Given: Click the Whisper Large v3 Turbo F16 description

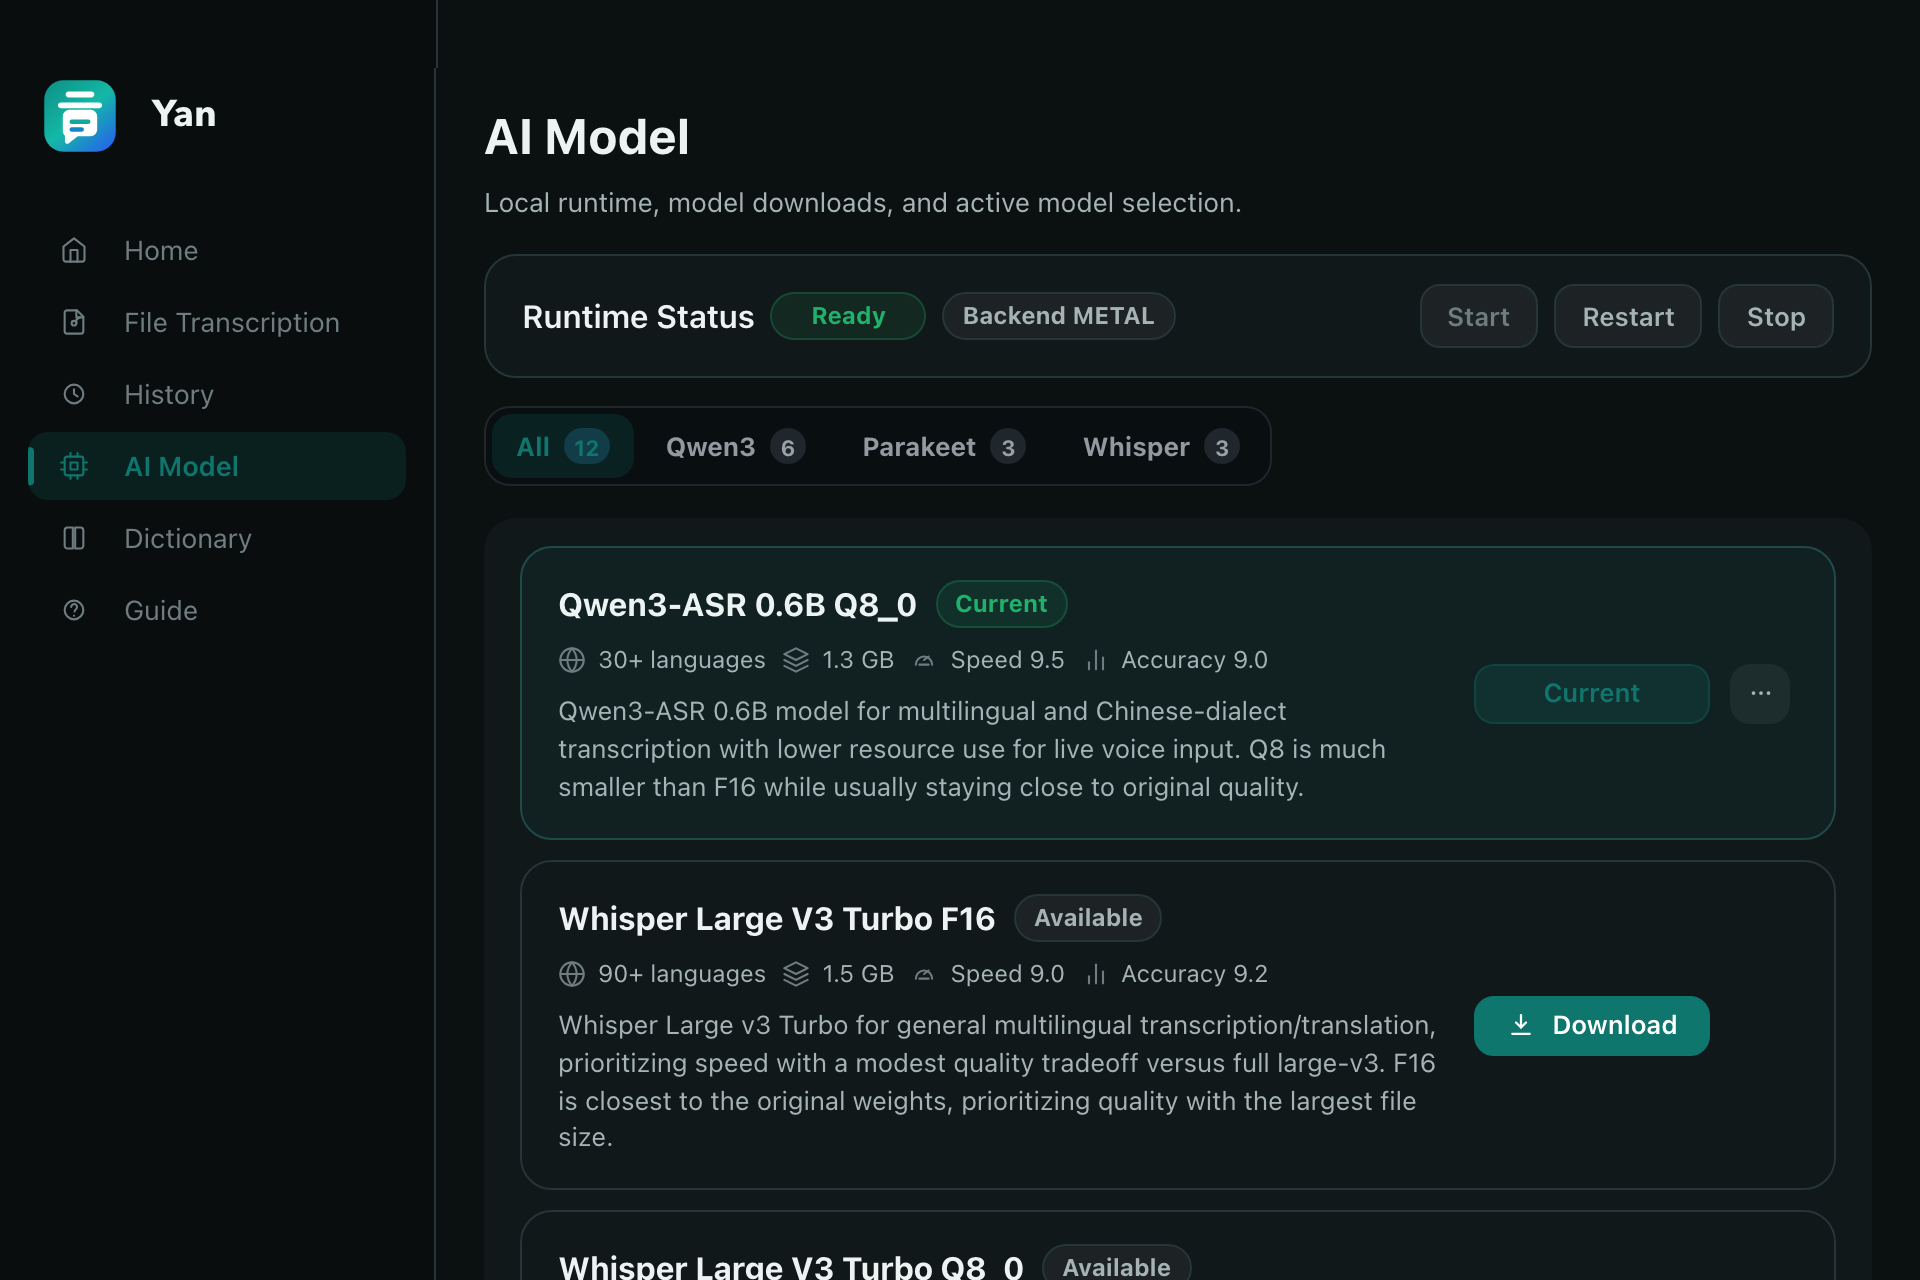Looking at the screenshot, I should pos(997,1081).
